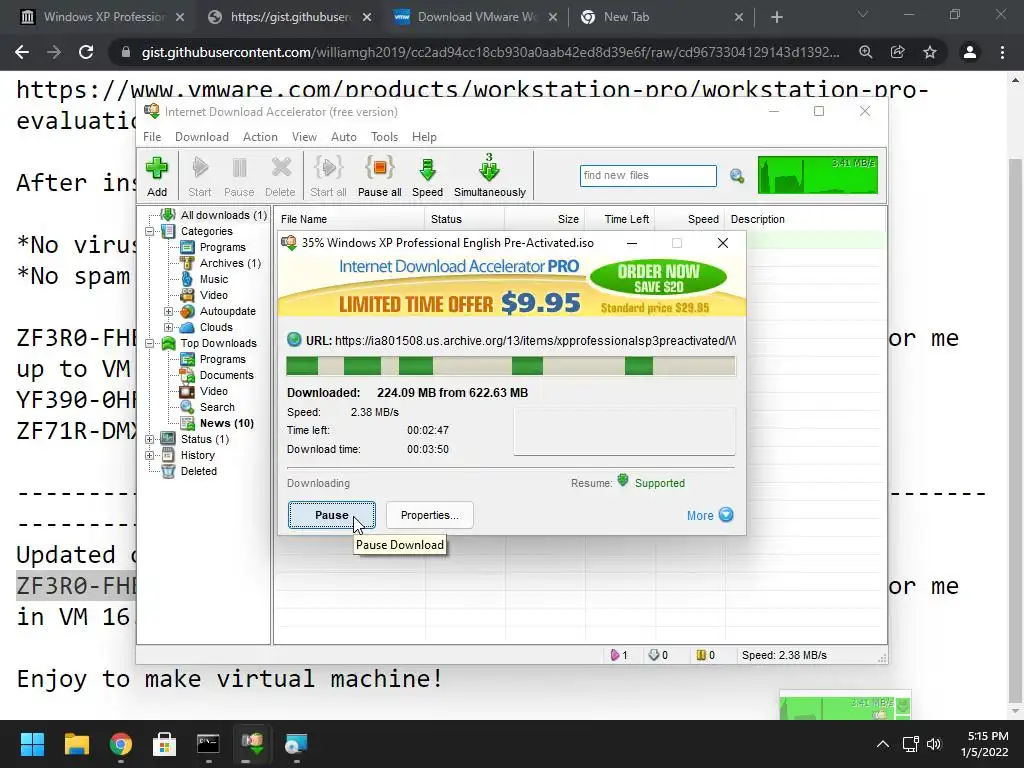Select the Search item in tree
The width and height of the screenshot is (1024, 768).
(x=217, y=407)
